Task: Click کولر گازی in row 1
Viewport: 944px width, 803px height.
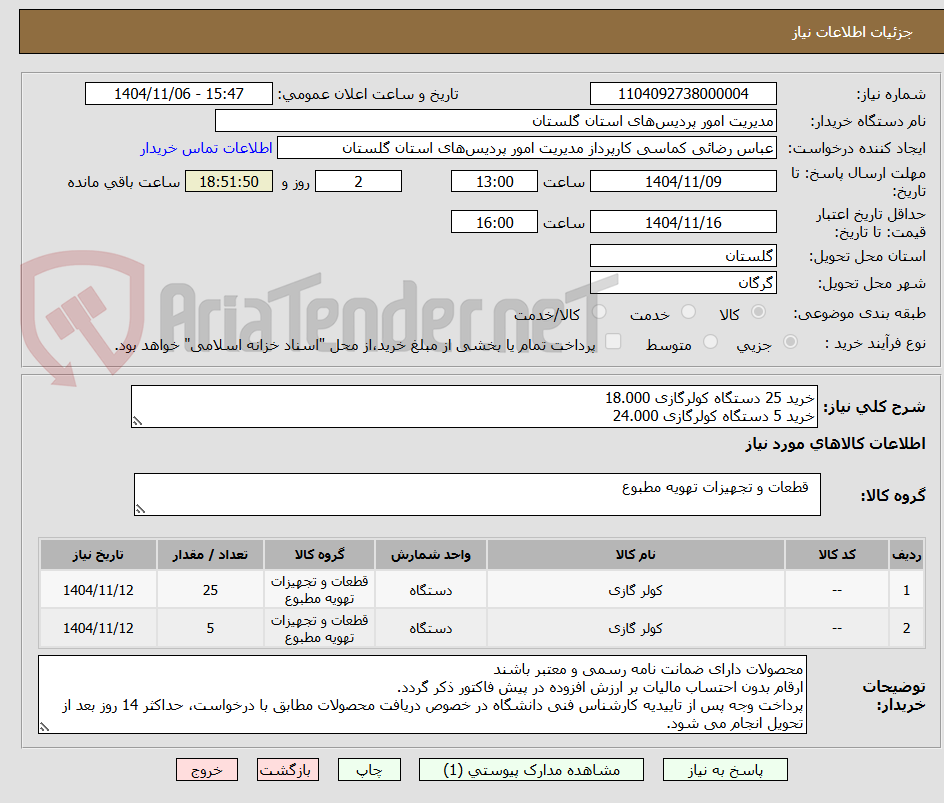Action: [x=635, y=591]
